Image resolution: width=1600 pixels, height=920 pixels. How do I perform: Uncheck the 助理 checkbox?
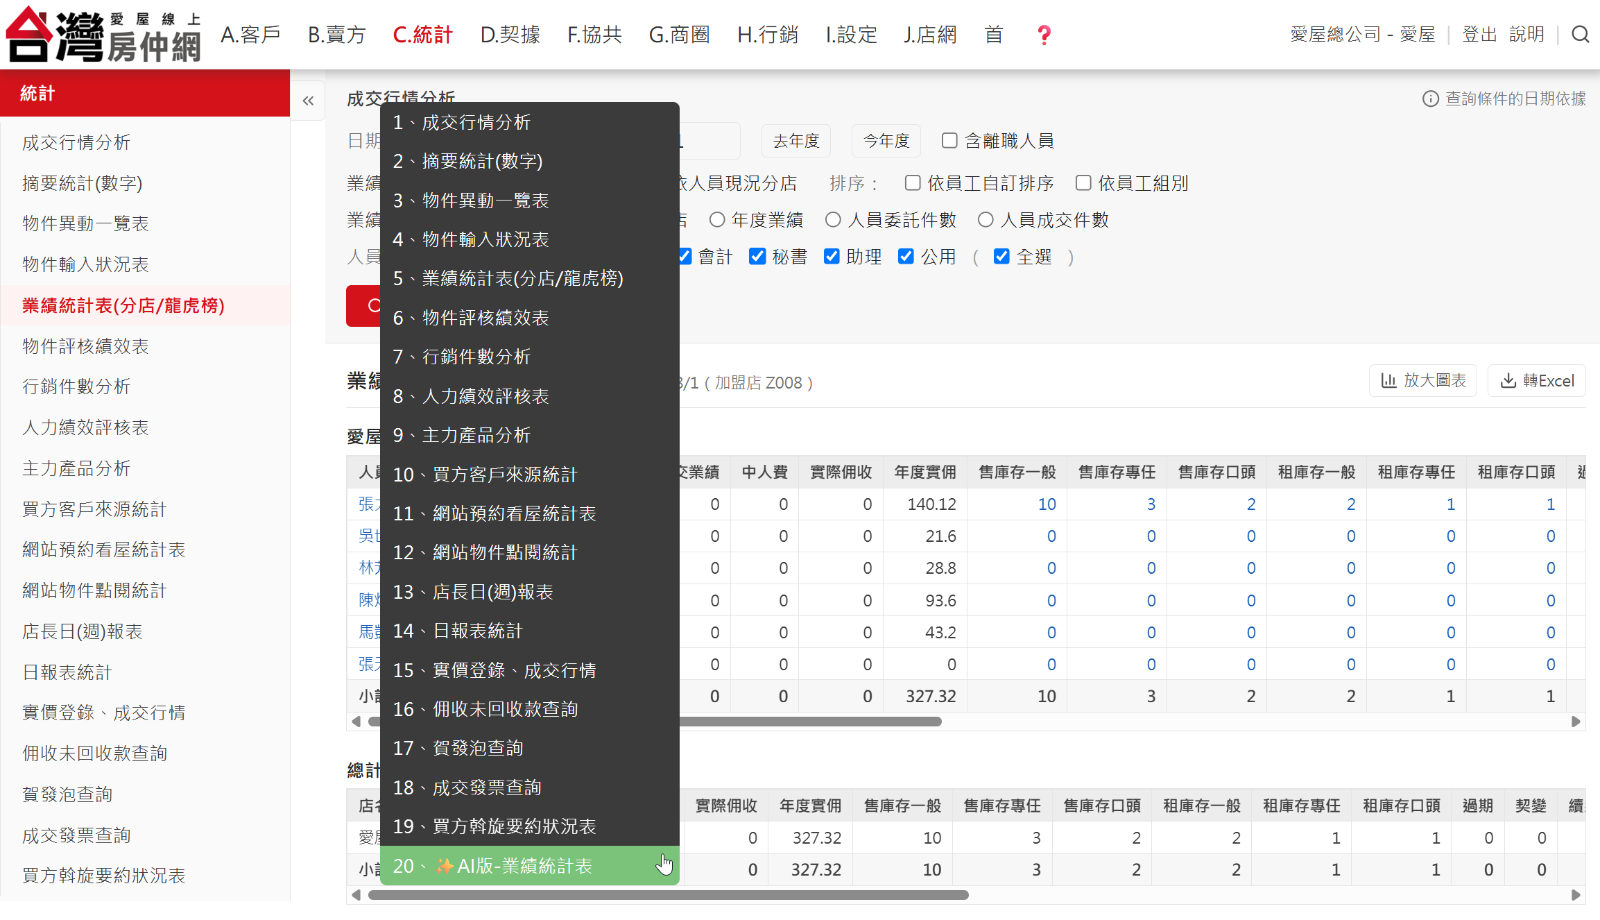(831, 257)
